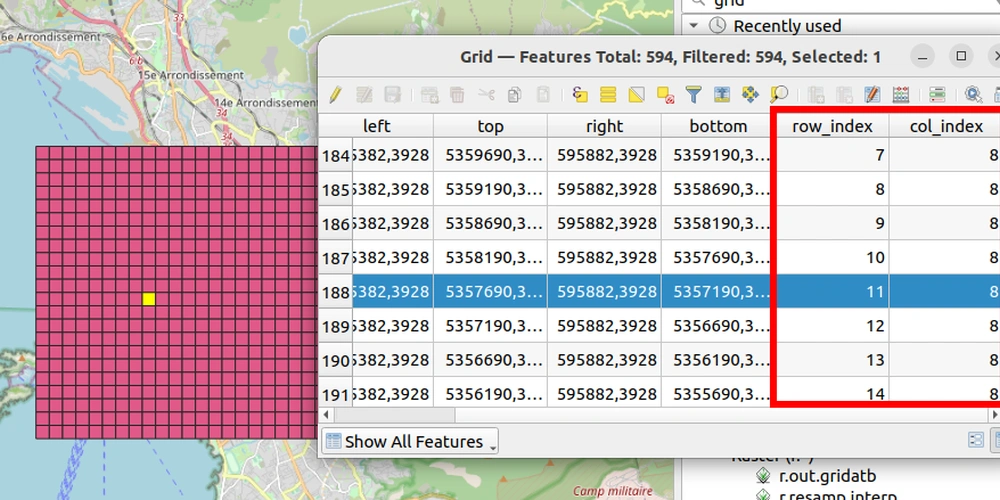Click the magnifier with gear toolbar icon
1000x500 pixels.
point(973,95)
